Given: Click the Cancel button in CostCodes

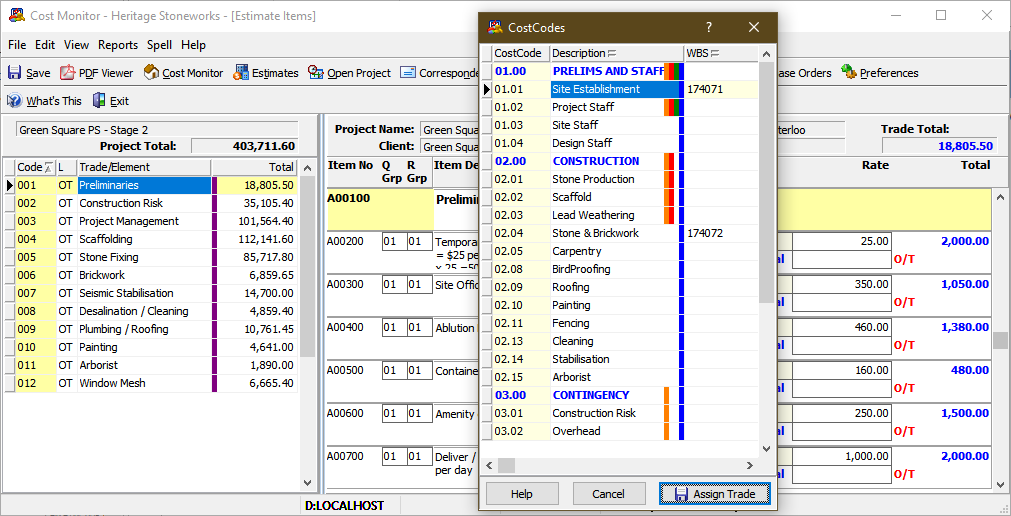Looking at the screenshot, I should [608, 494].
